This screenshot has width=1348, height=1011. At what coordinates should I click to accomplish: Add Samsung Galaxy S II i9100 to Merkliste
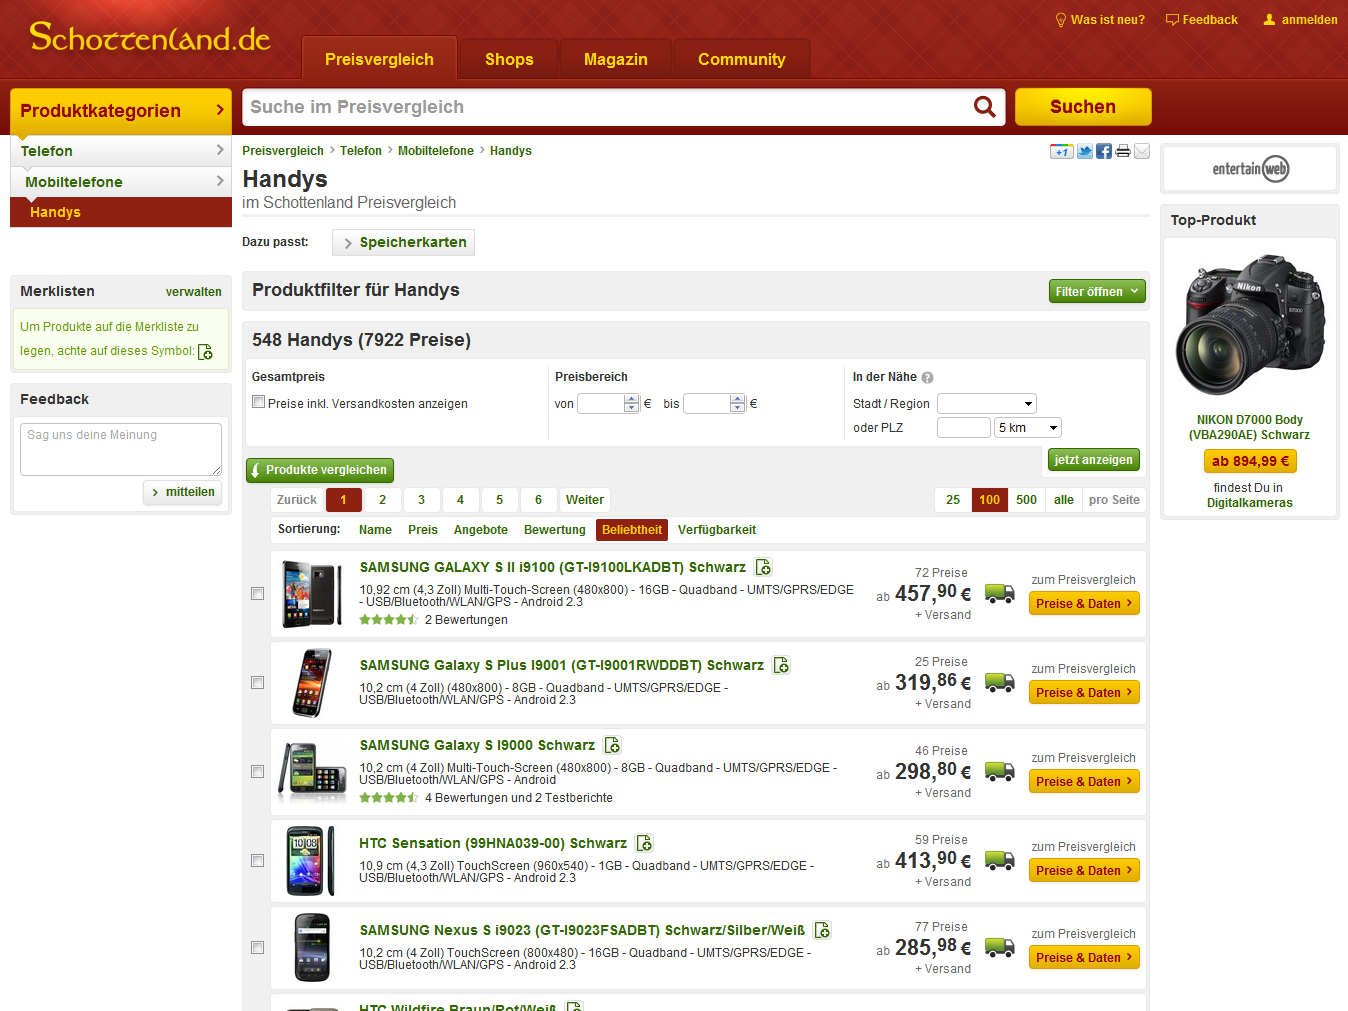pyautogui.click(x=763, y=567)
